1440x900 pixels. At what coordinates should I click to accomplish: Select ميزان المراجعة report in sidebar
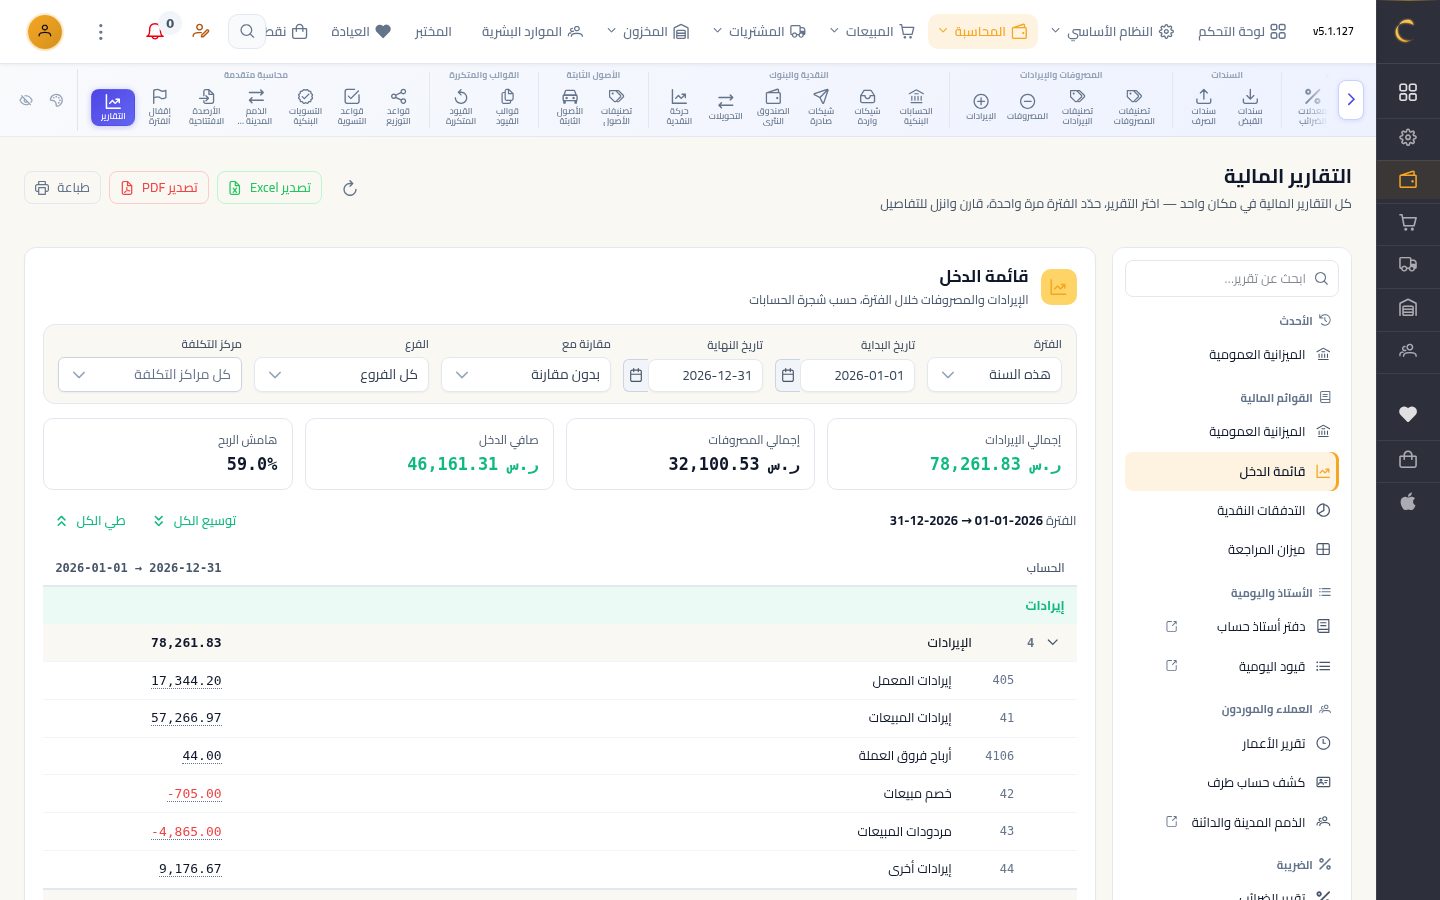[x=1232, y=550]
